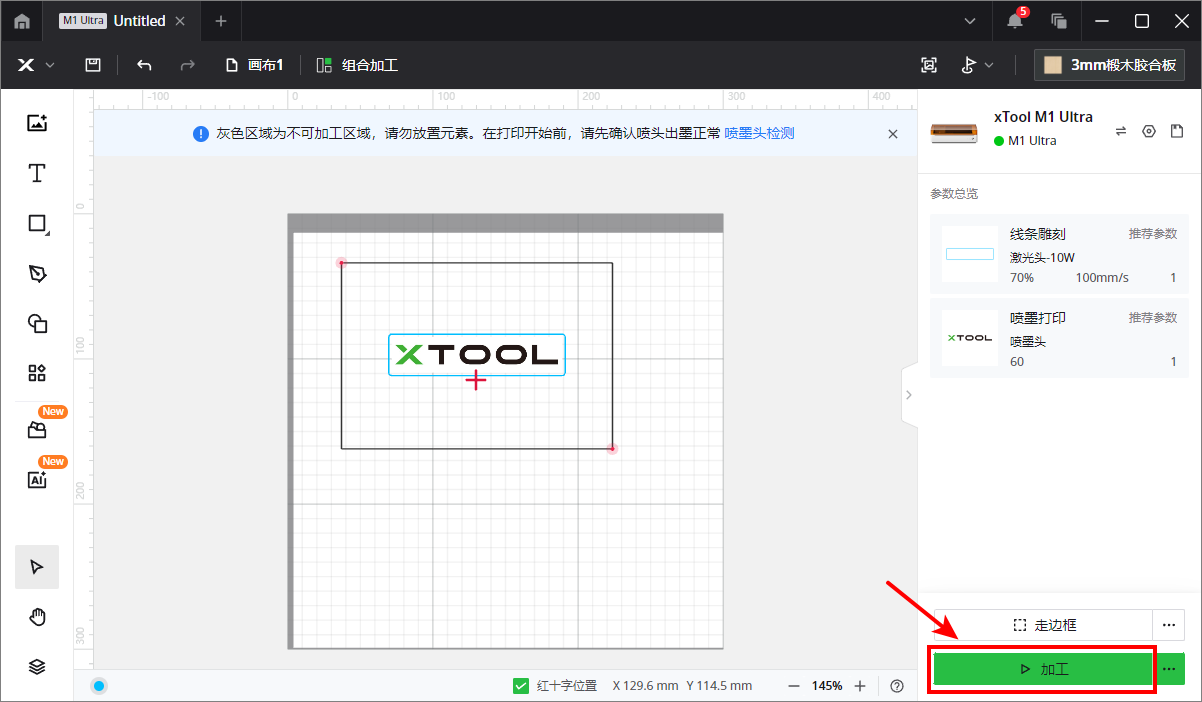This screenshot has width=1202, height=702.
Task: Go to the Home screen icon
Action: click(x=22, y=21)
